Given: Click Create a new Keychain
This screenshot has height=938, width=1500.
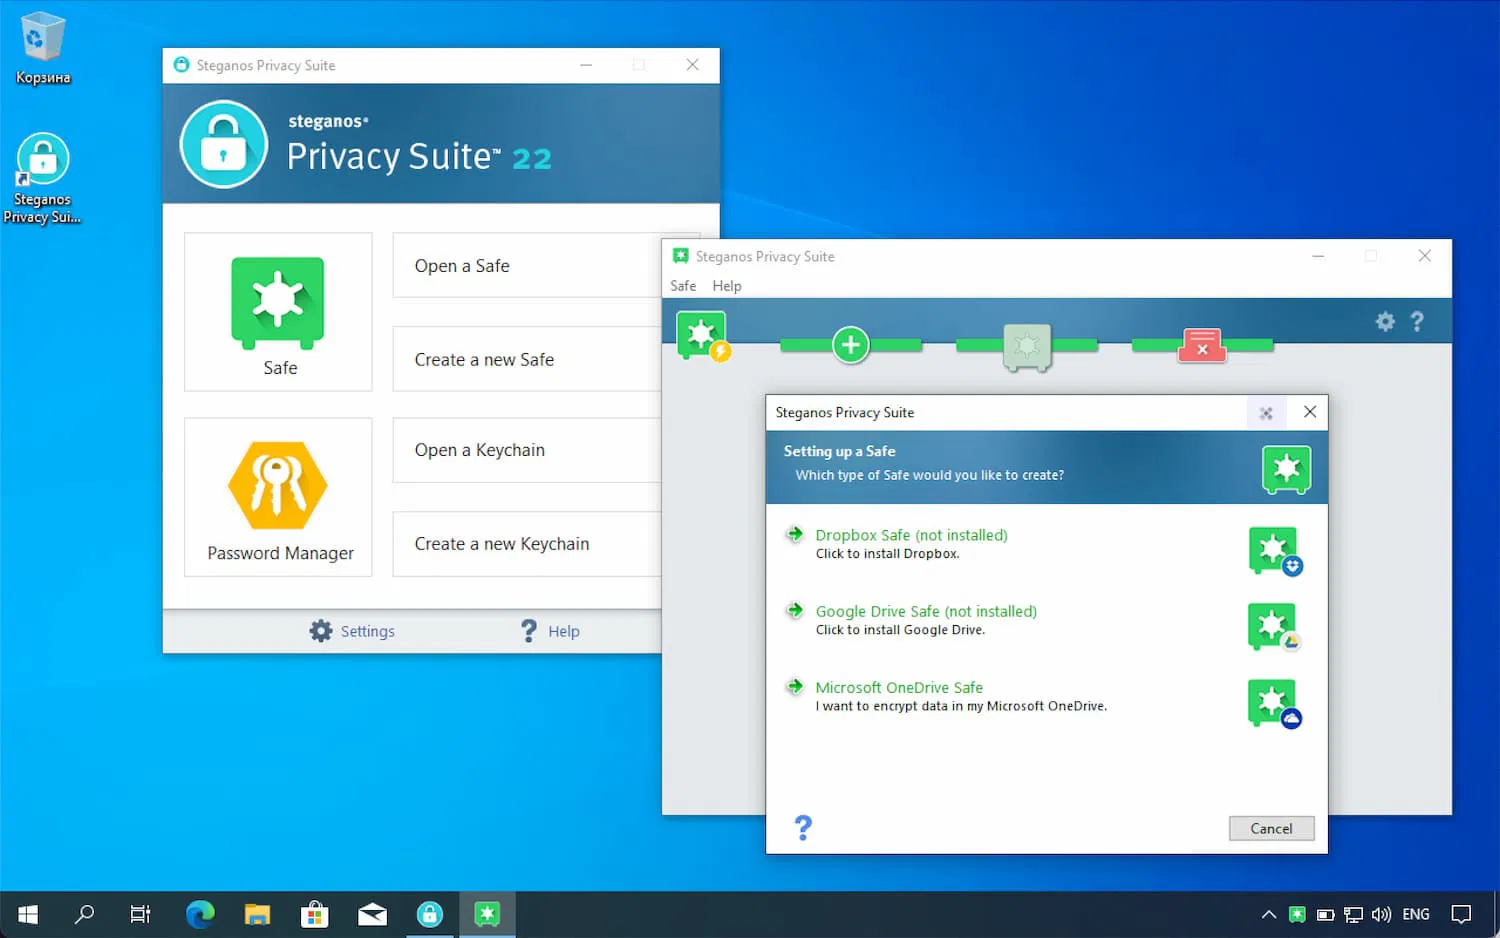Looking at the screenshot, I should pyautogui.click(x=502, y=543).
